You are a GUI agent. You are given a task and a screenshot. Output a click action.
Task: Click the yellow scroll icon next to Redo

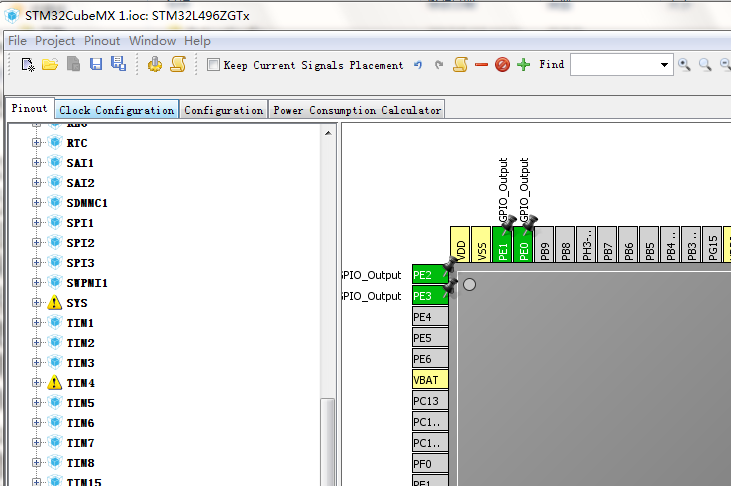coord(460,64)
